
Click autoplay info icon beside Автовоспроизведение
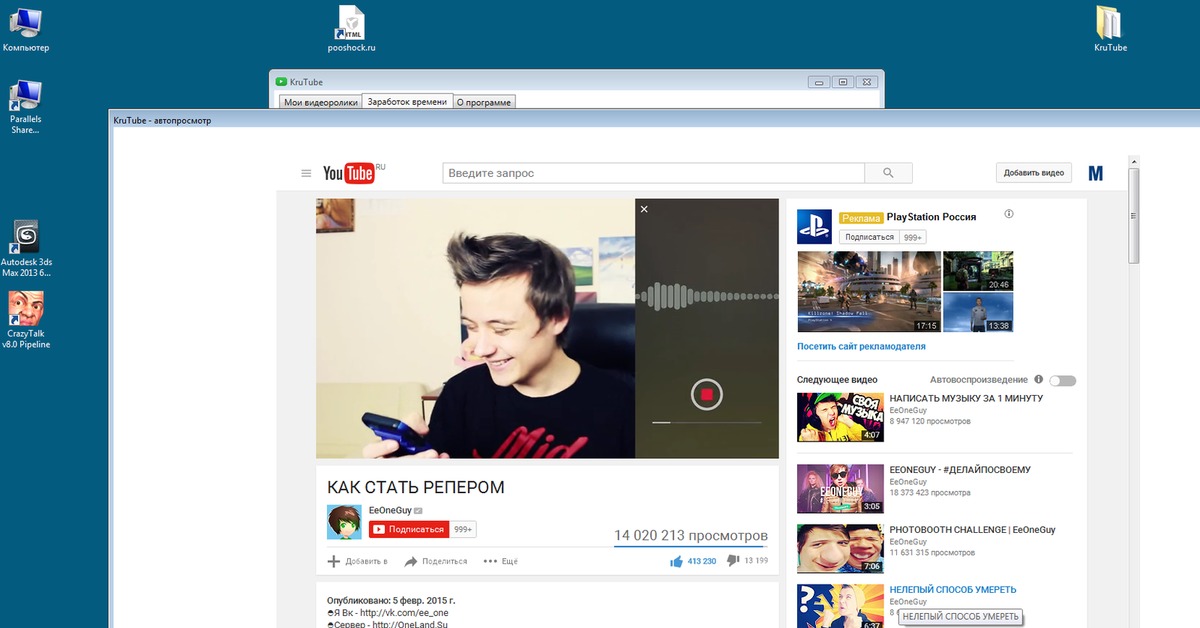click(1039, 379)
